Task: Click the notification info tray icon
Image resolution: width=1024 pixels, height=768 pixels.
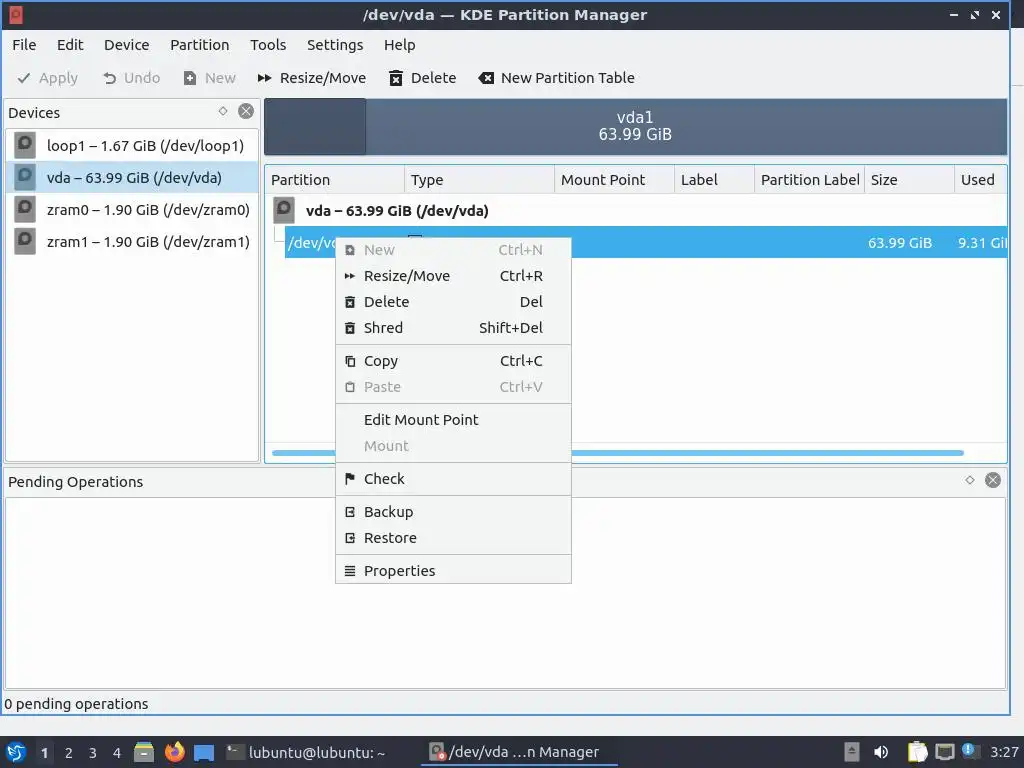Action: click(968, 751)
